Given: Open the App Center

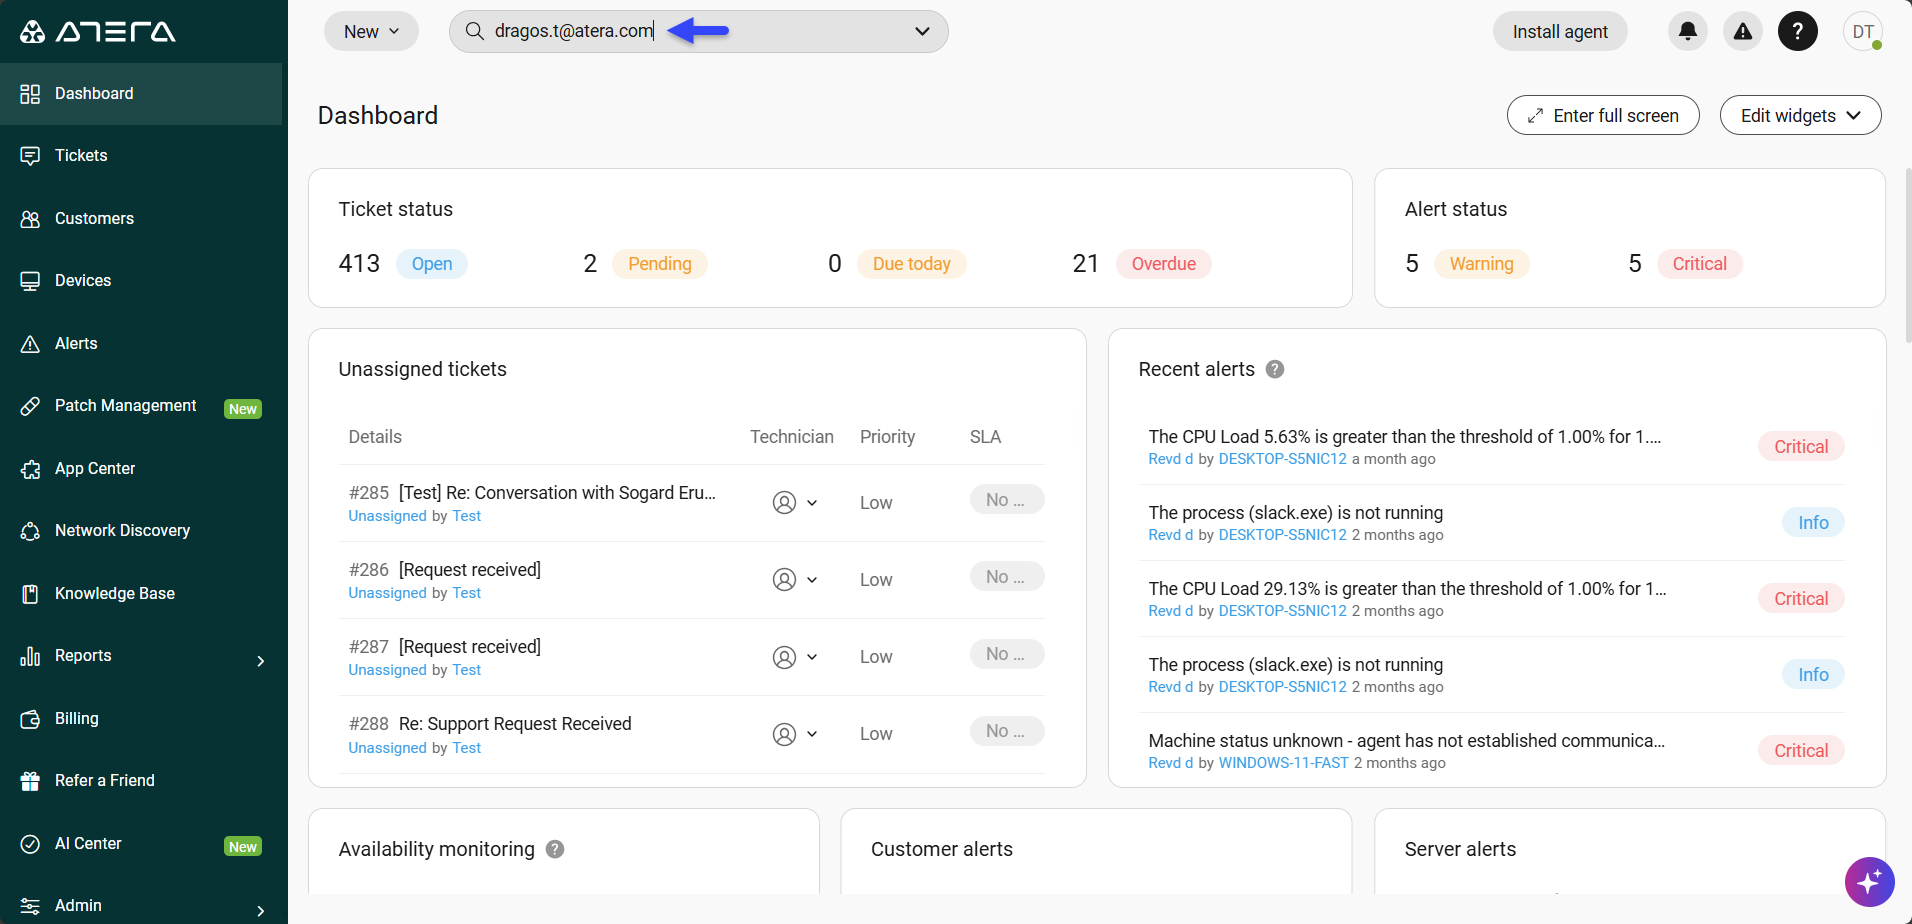Looking at the screenshot, I should 95,468.
